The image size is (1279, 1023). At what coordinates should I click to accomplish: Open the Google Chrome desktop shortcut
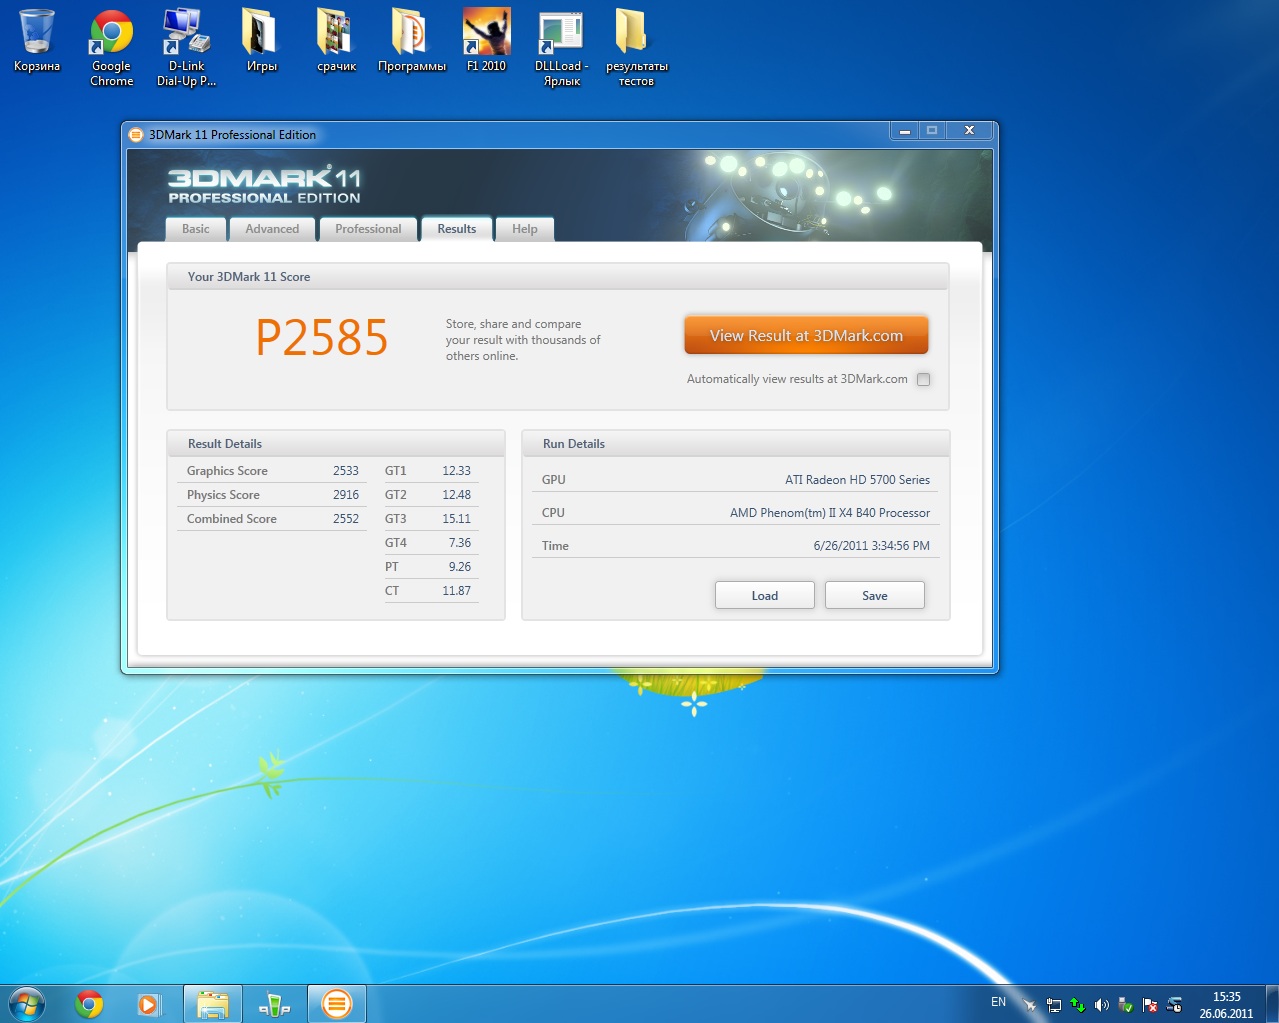(x=111, y=48)
